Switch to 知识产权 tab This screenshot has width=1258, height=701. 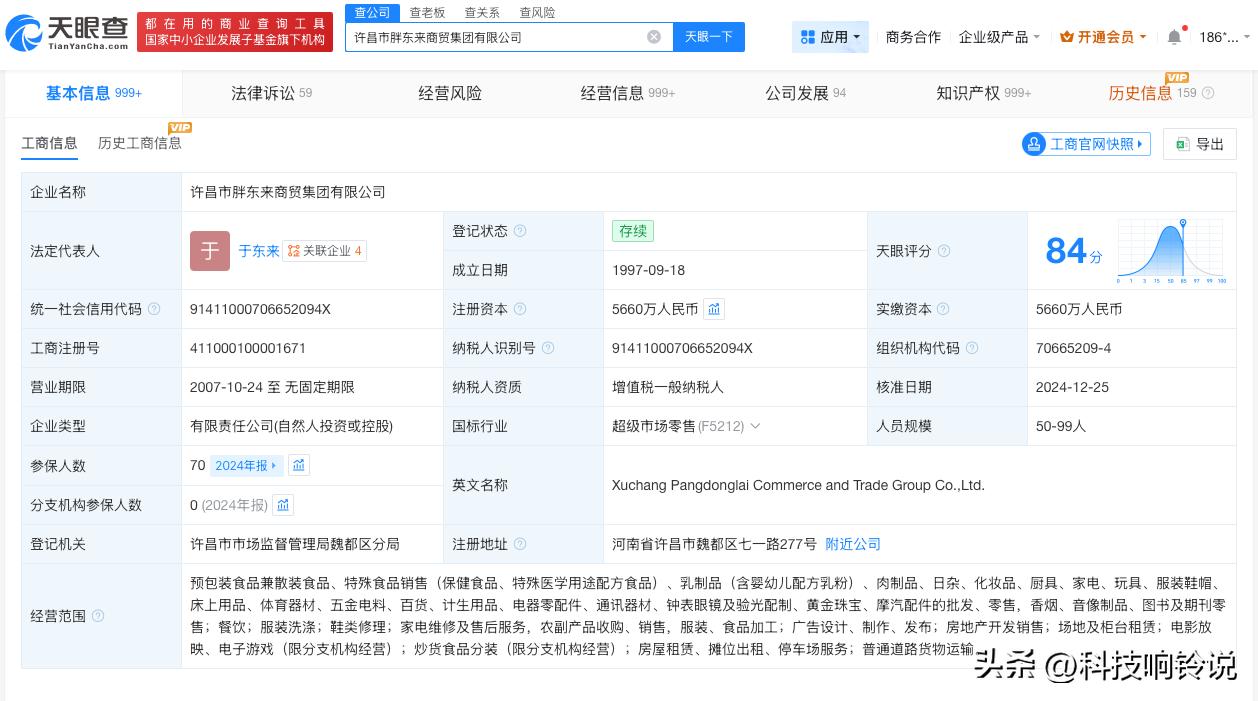(983, 93)
